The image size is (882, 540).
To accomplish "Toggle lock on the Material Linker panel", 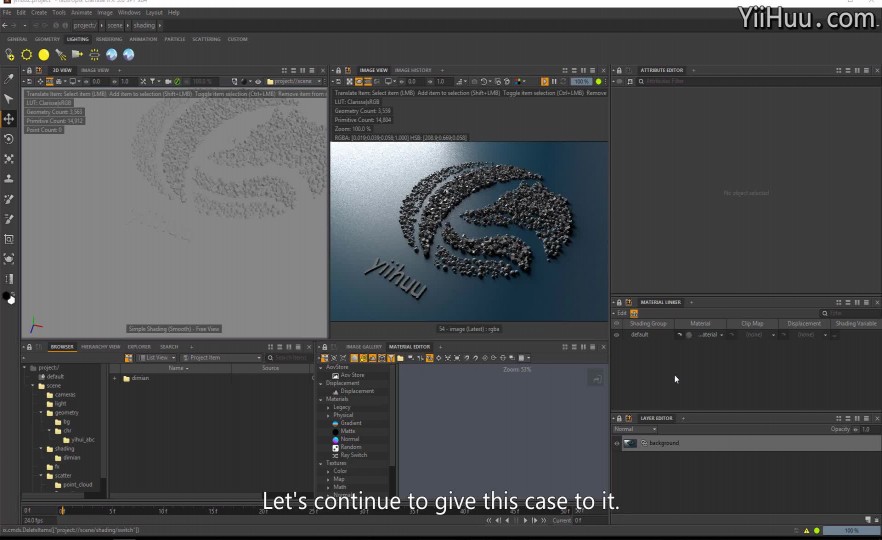I will [x=619, y=303].
